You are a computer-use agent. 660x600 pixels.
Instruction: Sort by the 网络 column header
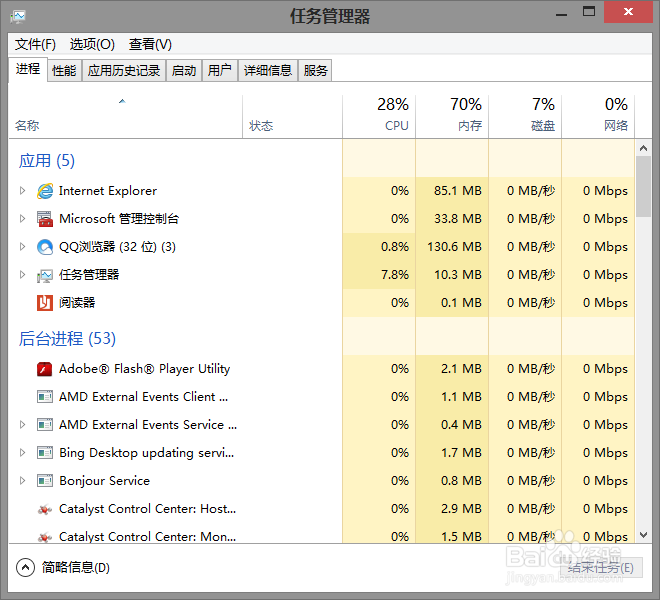click(598, 117)
